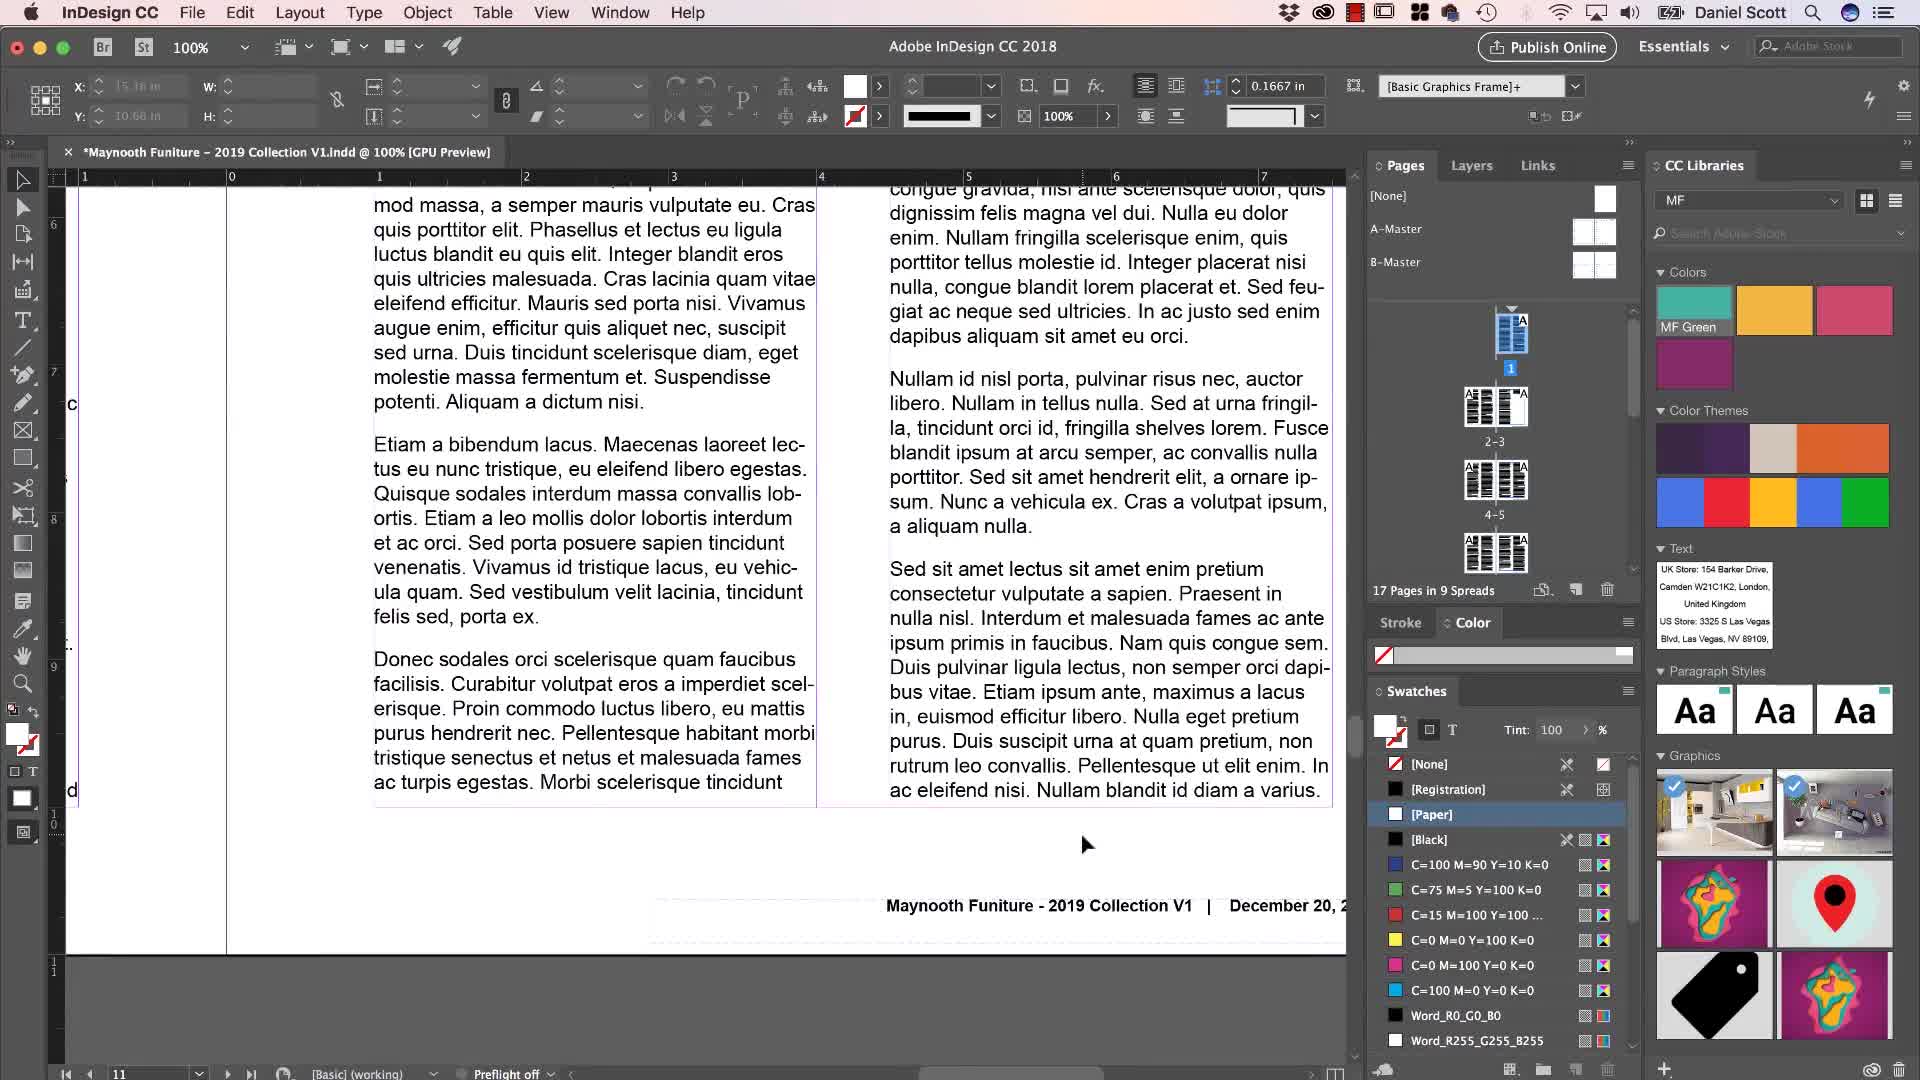Open the Preflight off dropdown

click(x=551, y=1074)
